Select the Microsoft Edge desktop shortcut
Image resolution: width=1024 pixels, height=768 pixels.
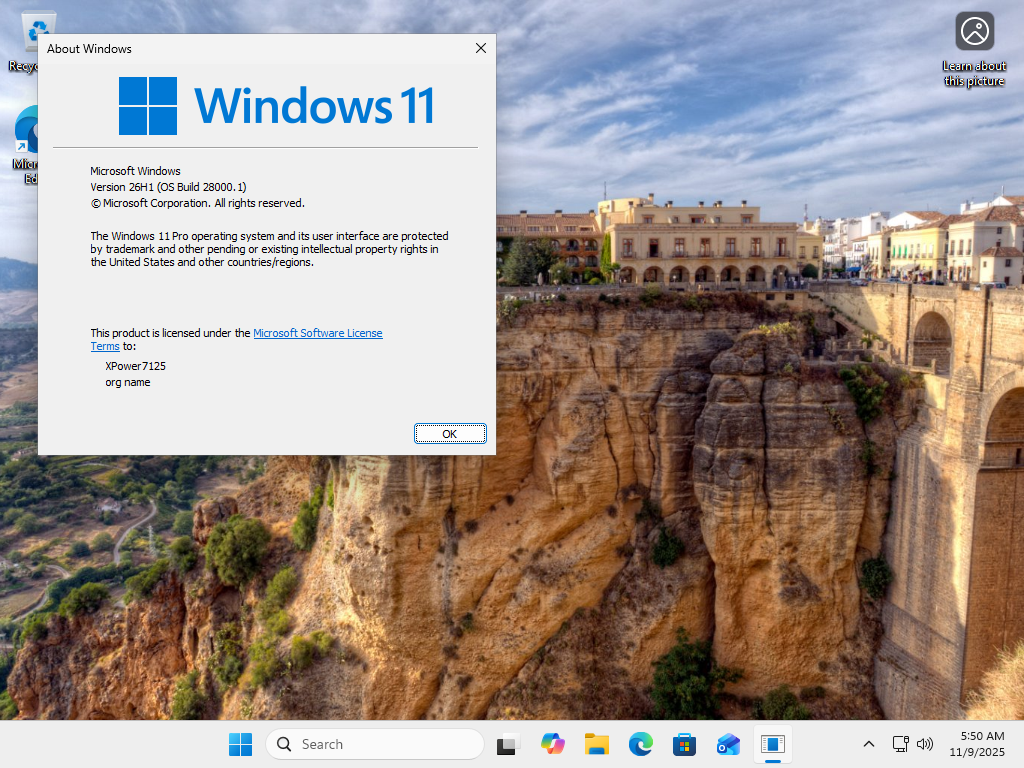tap(25, 144)
